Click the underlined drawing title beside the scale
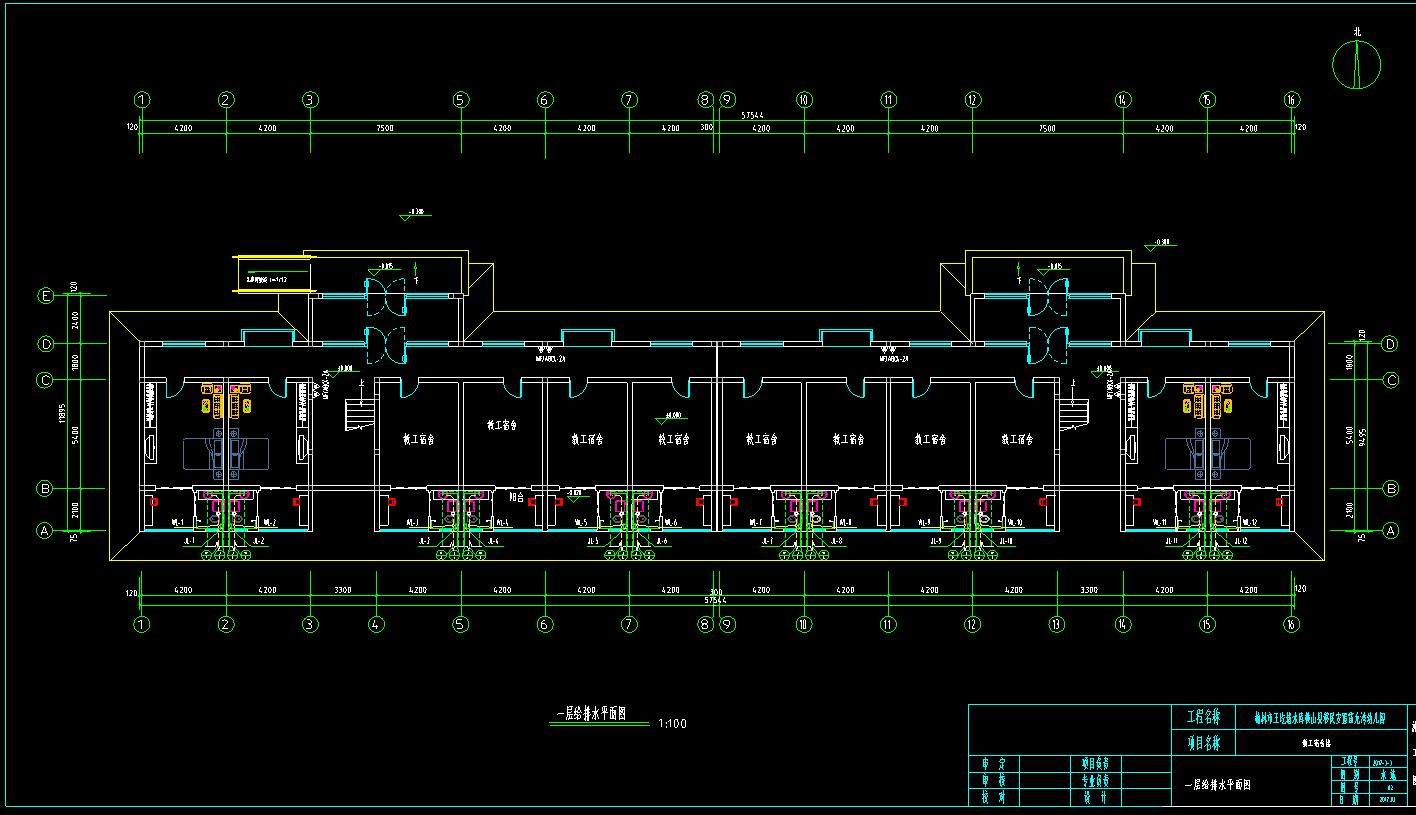 (590, 714)
